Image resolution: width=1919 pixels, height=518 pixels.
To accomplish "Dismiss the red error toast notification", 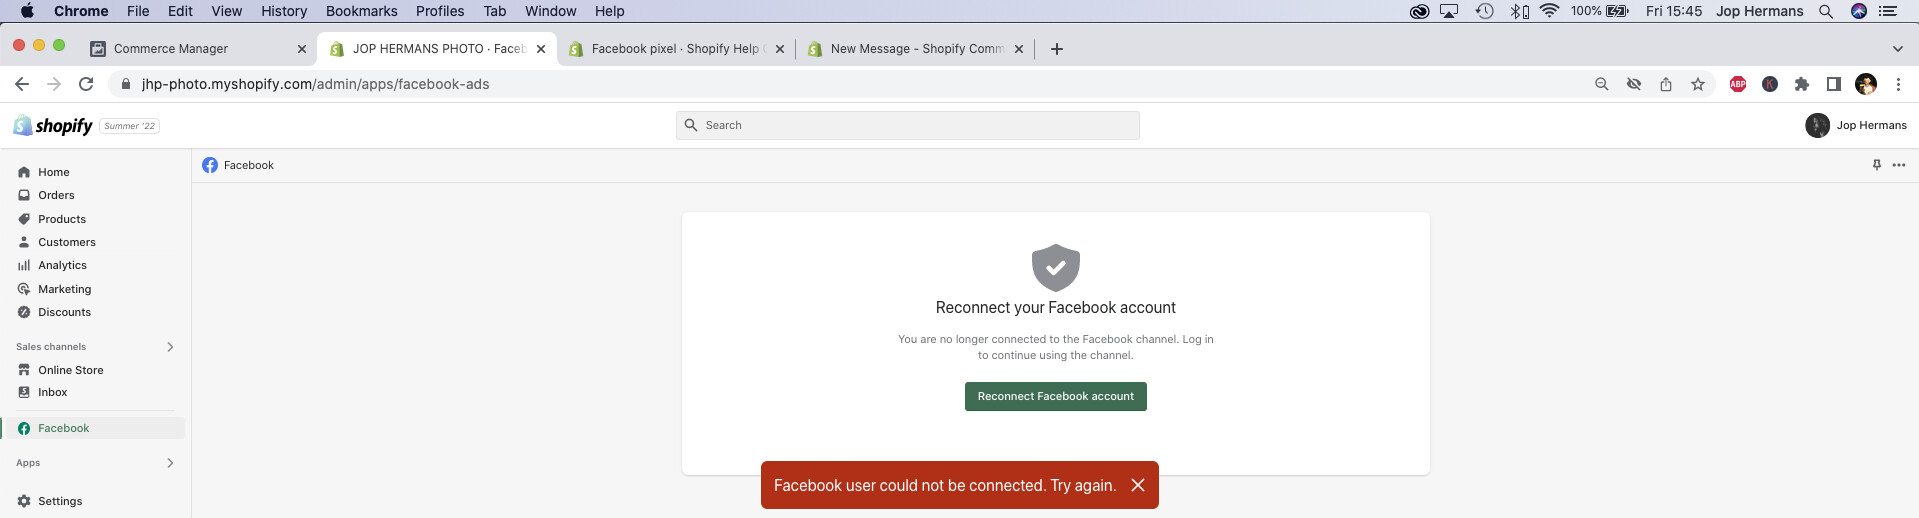I will coord(1137,485).
